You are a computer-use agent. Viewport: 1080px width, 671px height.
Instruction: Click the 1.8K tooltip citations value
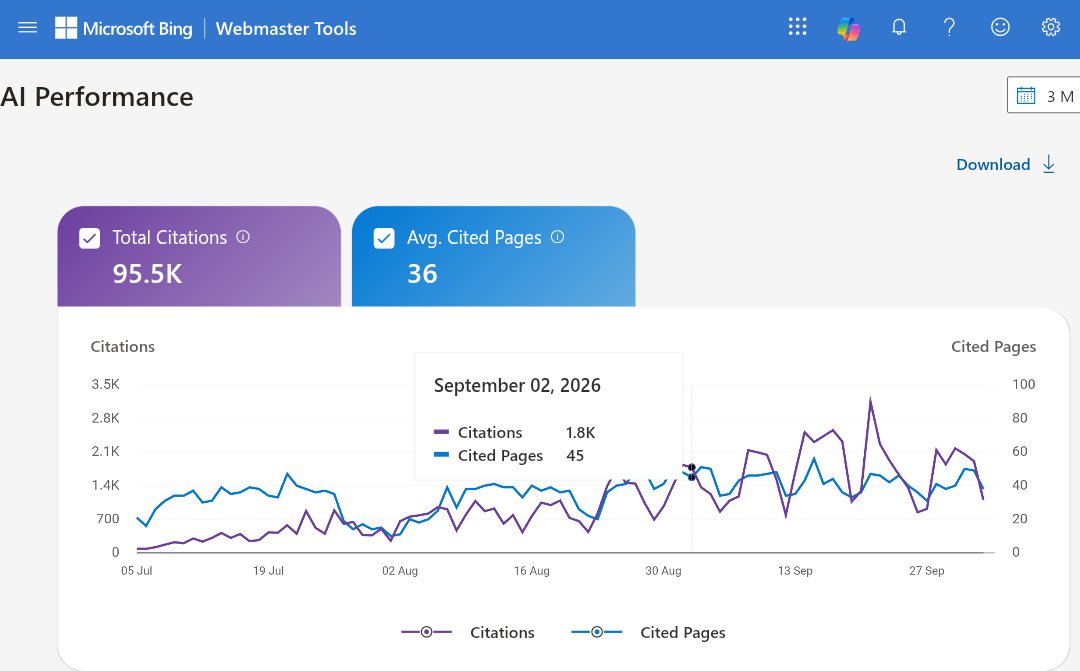point(580,432)
